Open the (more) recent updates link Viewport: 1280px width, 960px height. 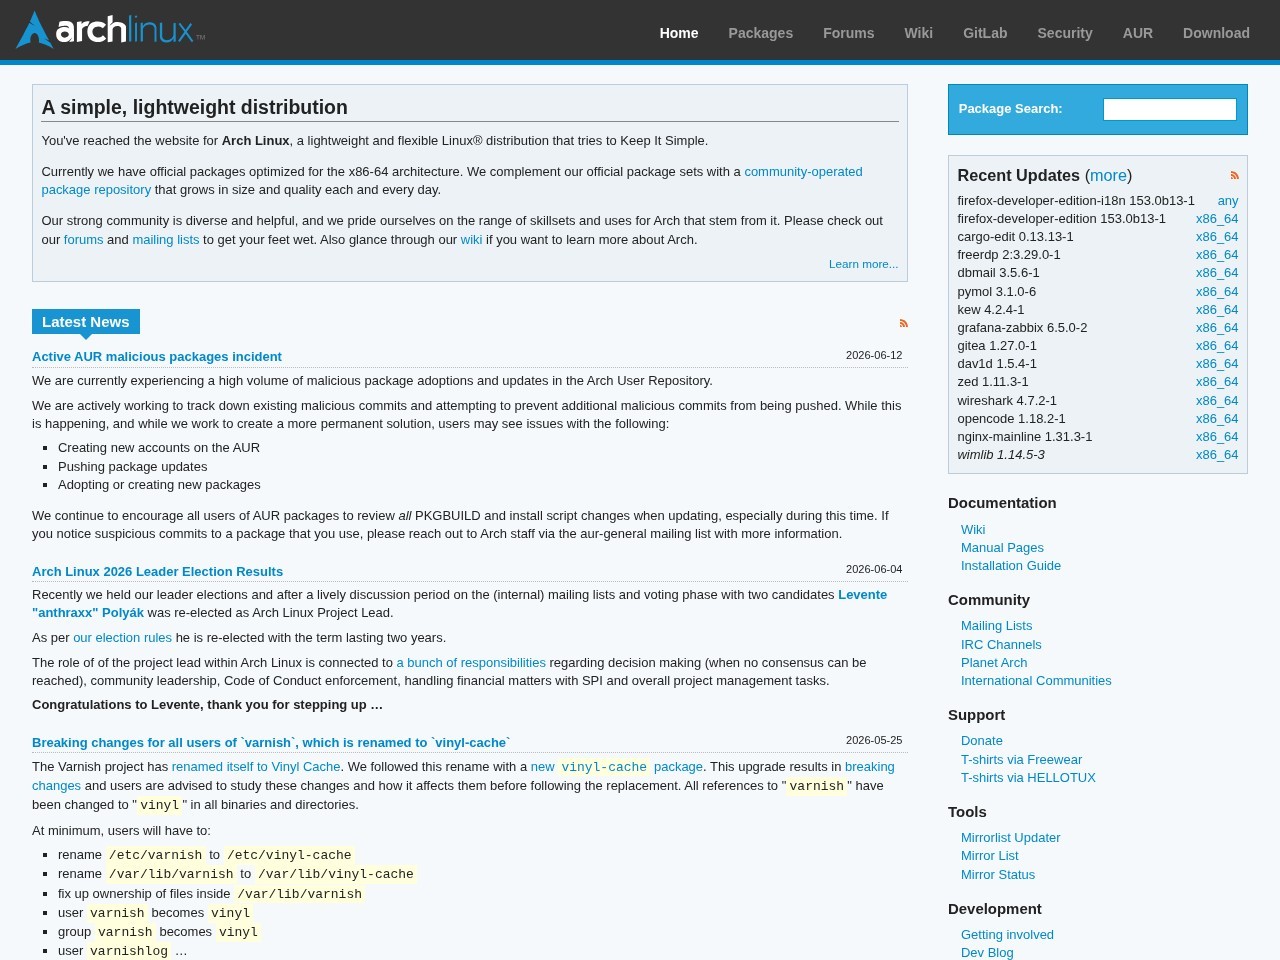pos(1108,175)
